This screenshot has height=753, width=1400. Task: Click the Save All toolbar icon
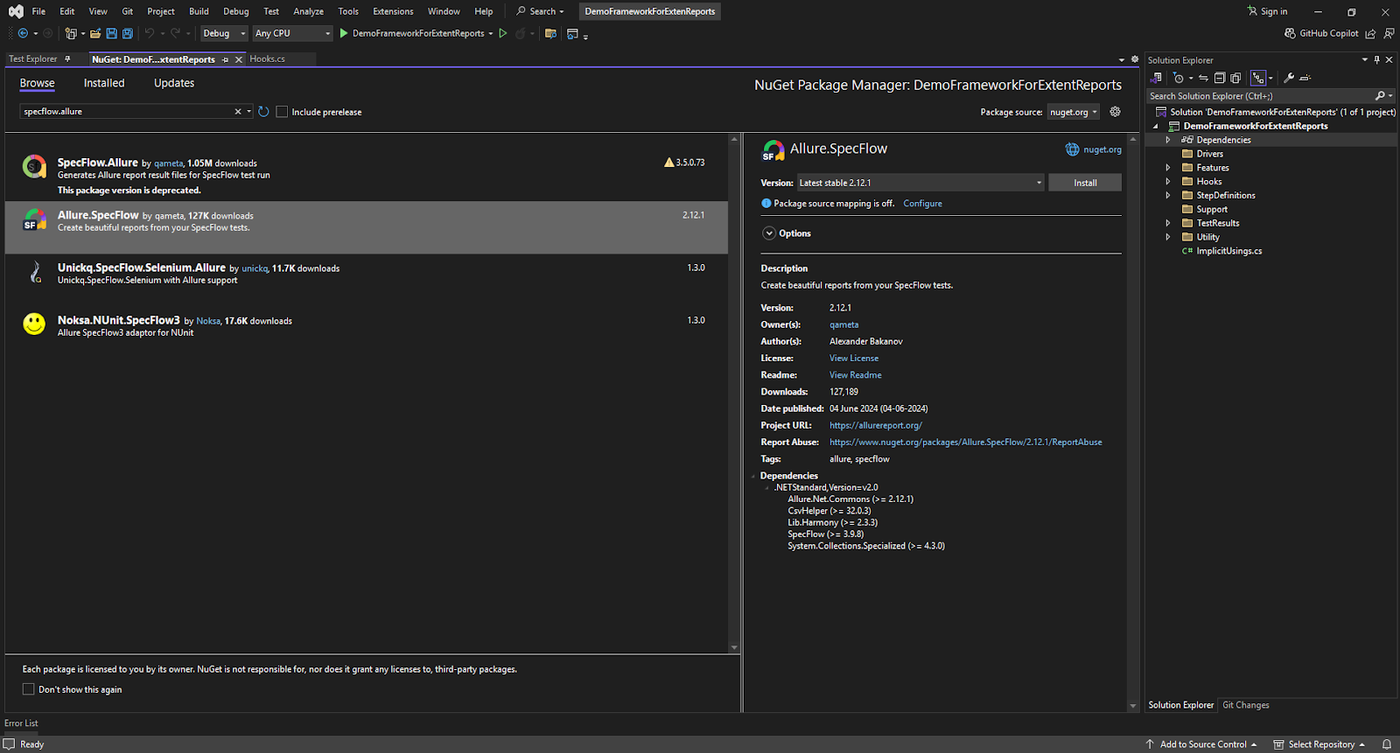[x=127, y=33]
